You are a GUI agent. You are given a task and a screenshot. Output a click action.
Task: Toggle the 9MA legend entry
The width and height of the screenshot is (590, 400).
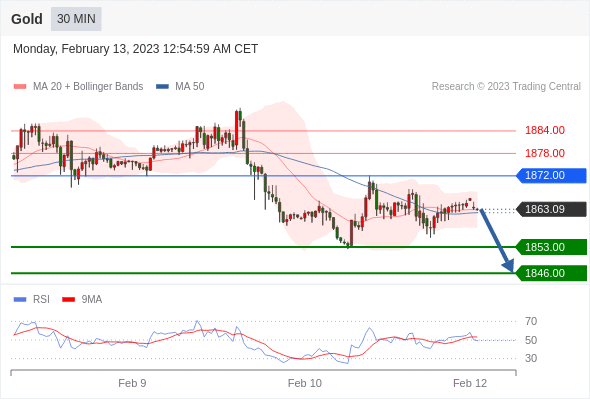coord(82,300)
